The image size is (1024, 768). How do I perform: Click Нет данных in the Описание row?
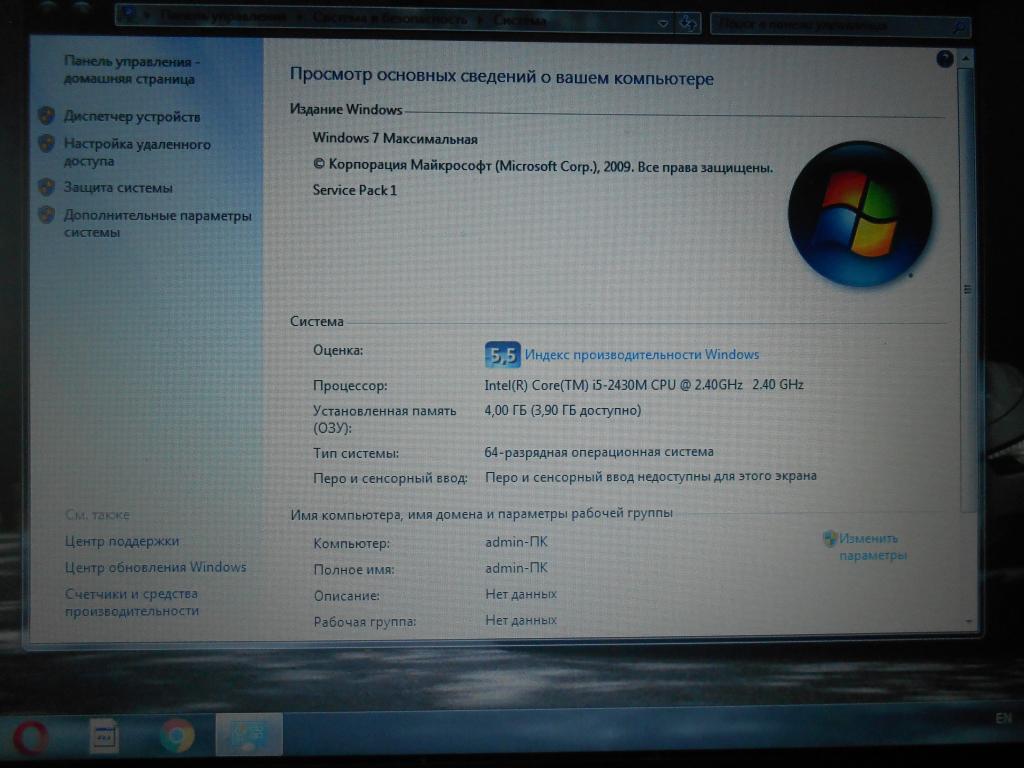pyautogui.click(x=521, y=594)
